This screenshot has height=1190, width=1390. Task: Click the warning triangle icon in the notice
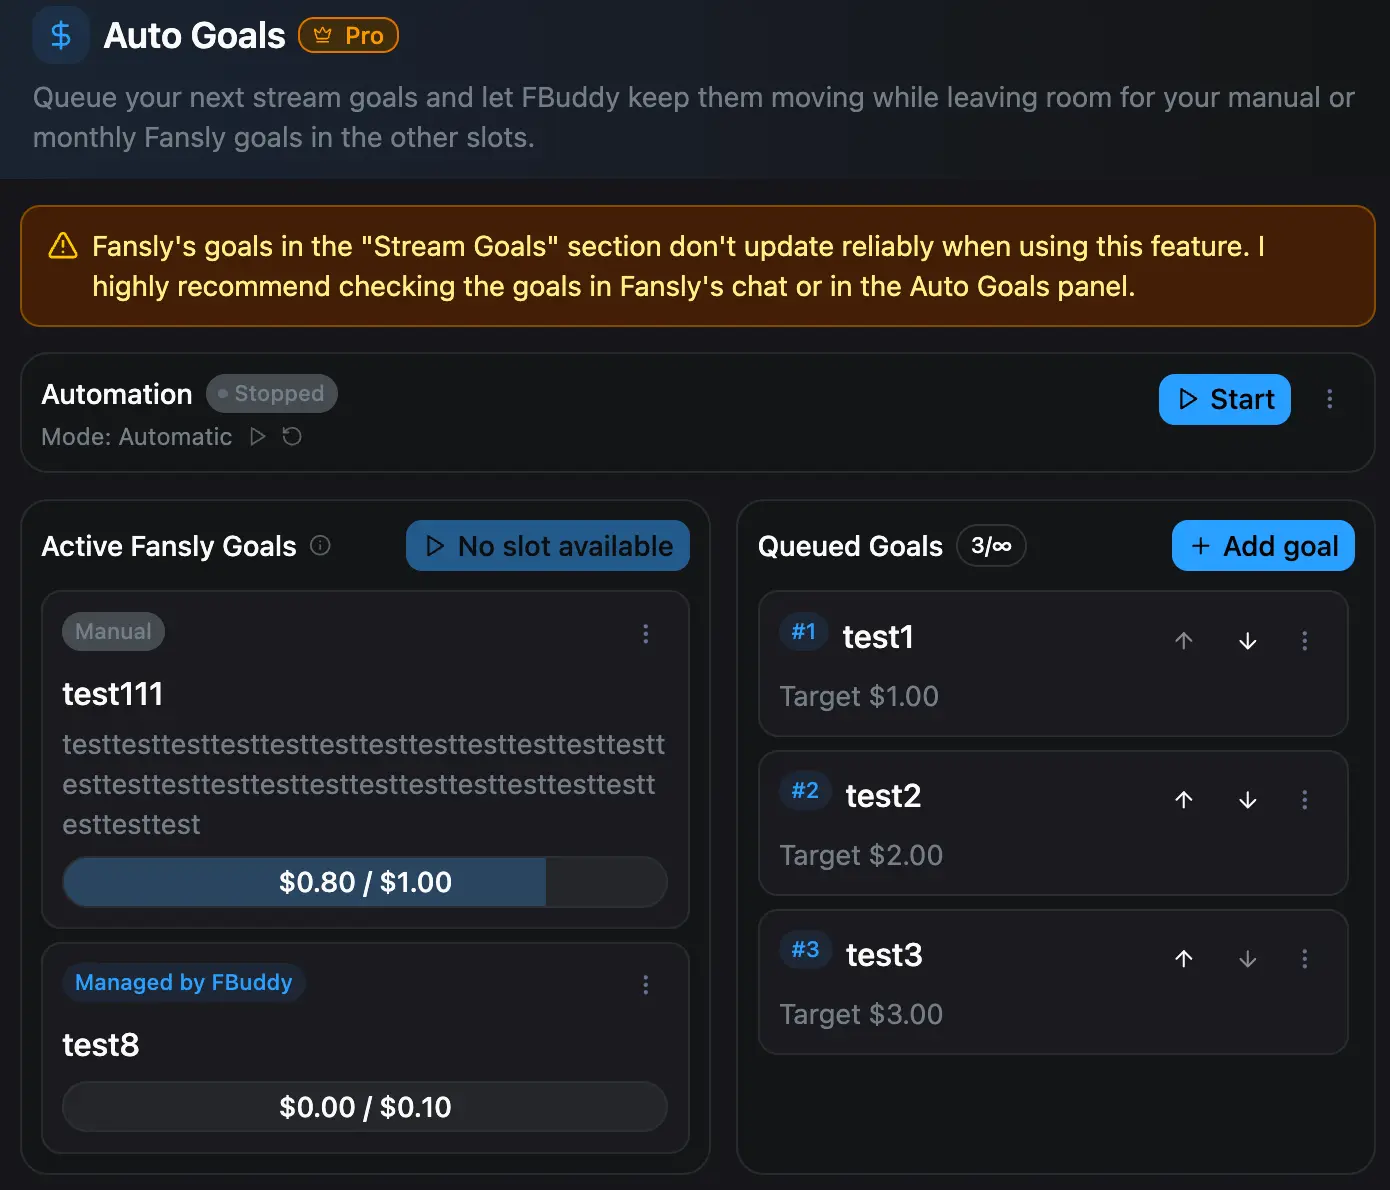(62, 245)
